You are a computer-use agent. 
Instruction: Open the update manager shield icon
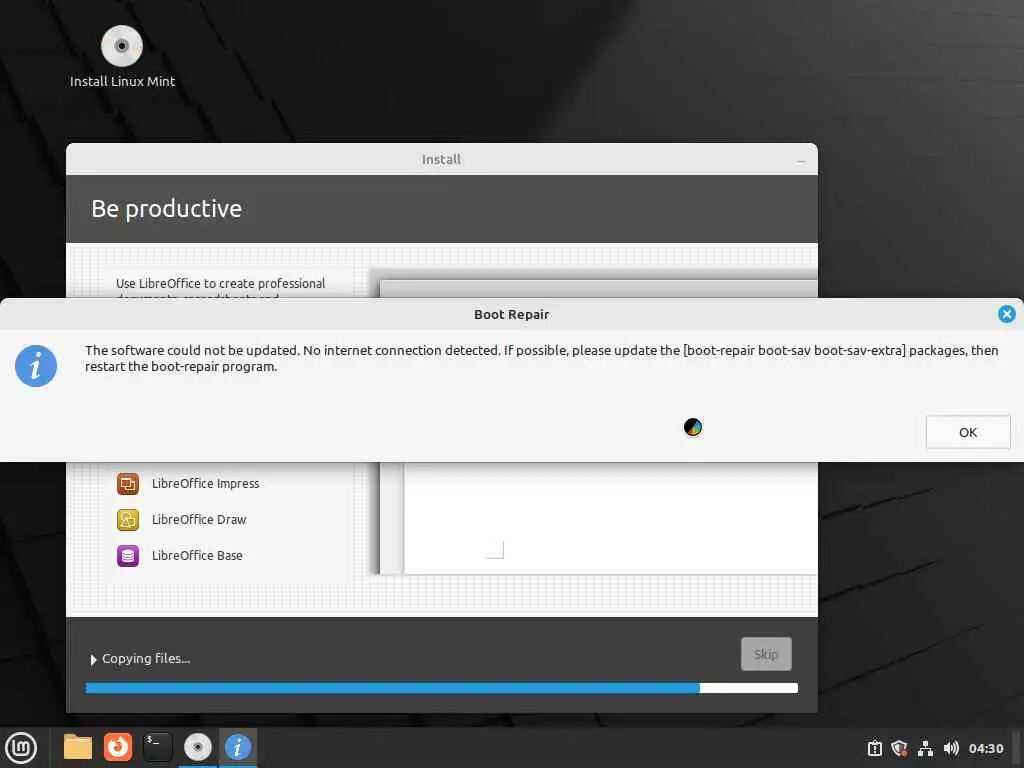tap(899, 748)
